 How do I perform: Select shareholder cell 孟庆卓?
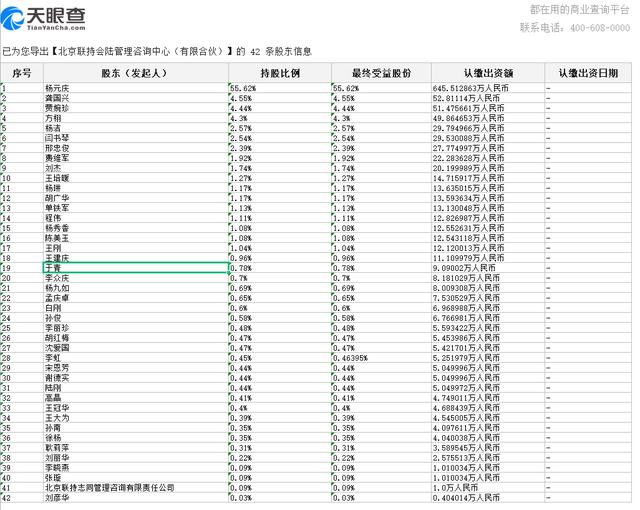pos(136,298)
